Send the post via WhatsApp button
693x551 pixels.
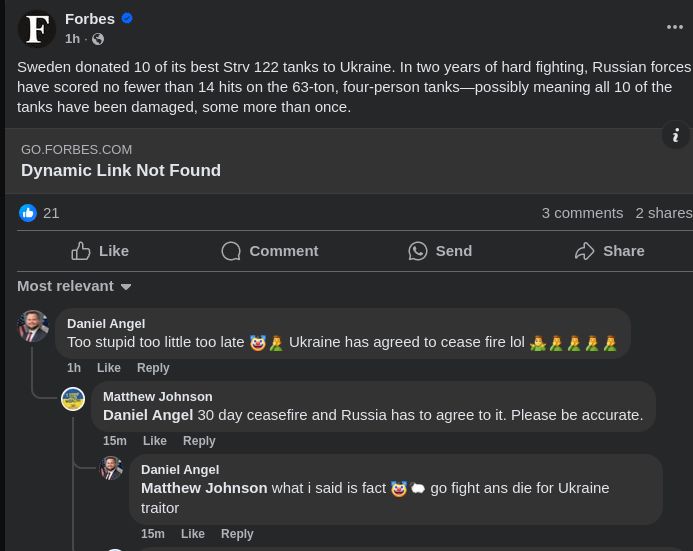(x=440, y=251)
